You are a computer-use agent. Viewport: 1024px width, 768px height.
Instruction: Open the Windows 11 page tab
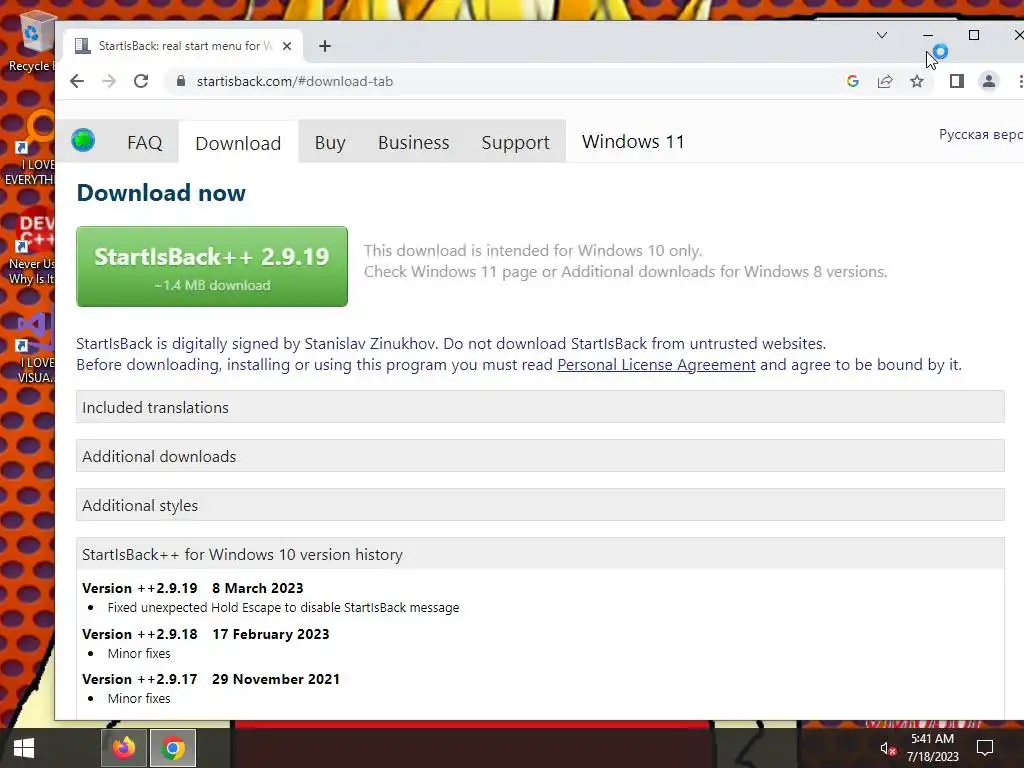633,142
